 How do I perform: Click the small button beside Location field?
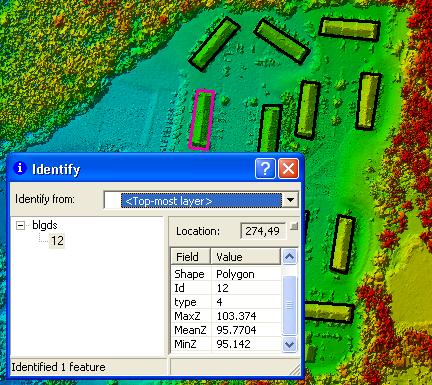click(x=294, y=227)
